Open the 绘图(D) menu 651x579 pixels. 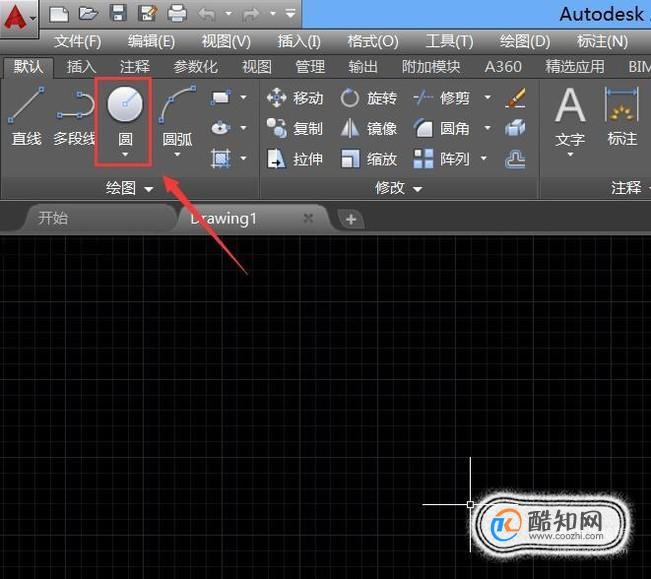(x=525, y=41)
